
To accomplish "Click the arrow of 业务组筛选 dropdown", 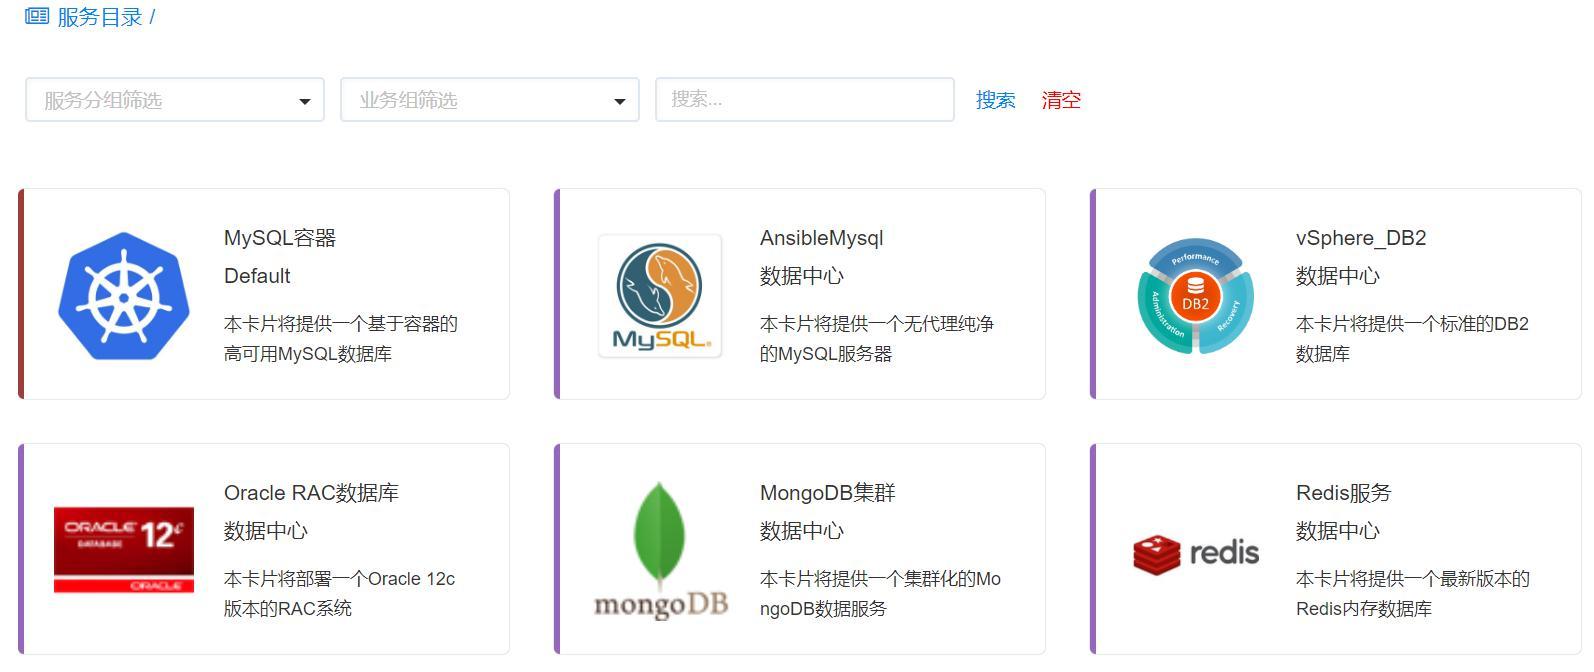I will (620, 101).
